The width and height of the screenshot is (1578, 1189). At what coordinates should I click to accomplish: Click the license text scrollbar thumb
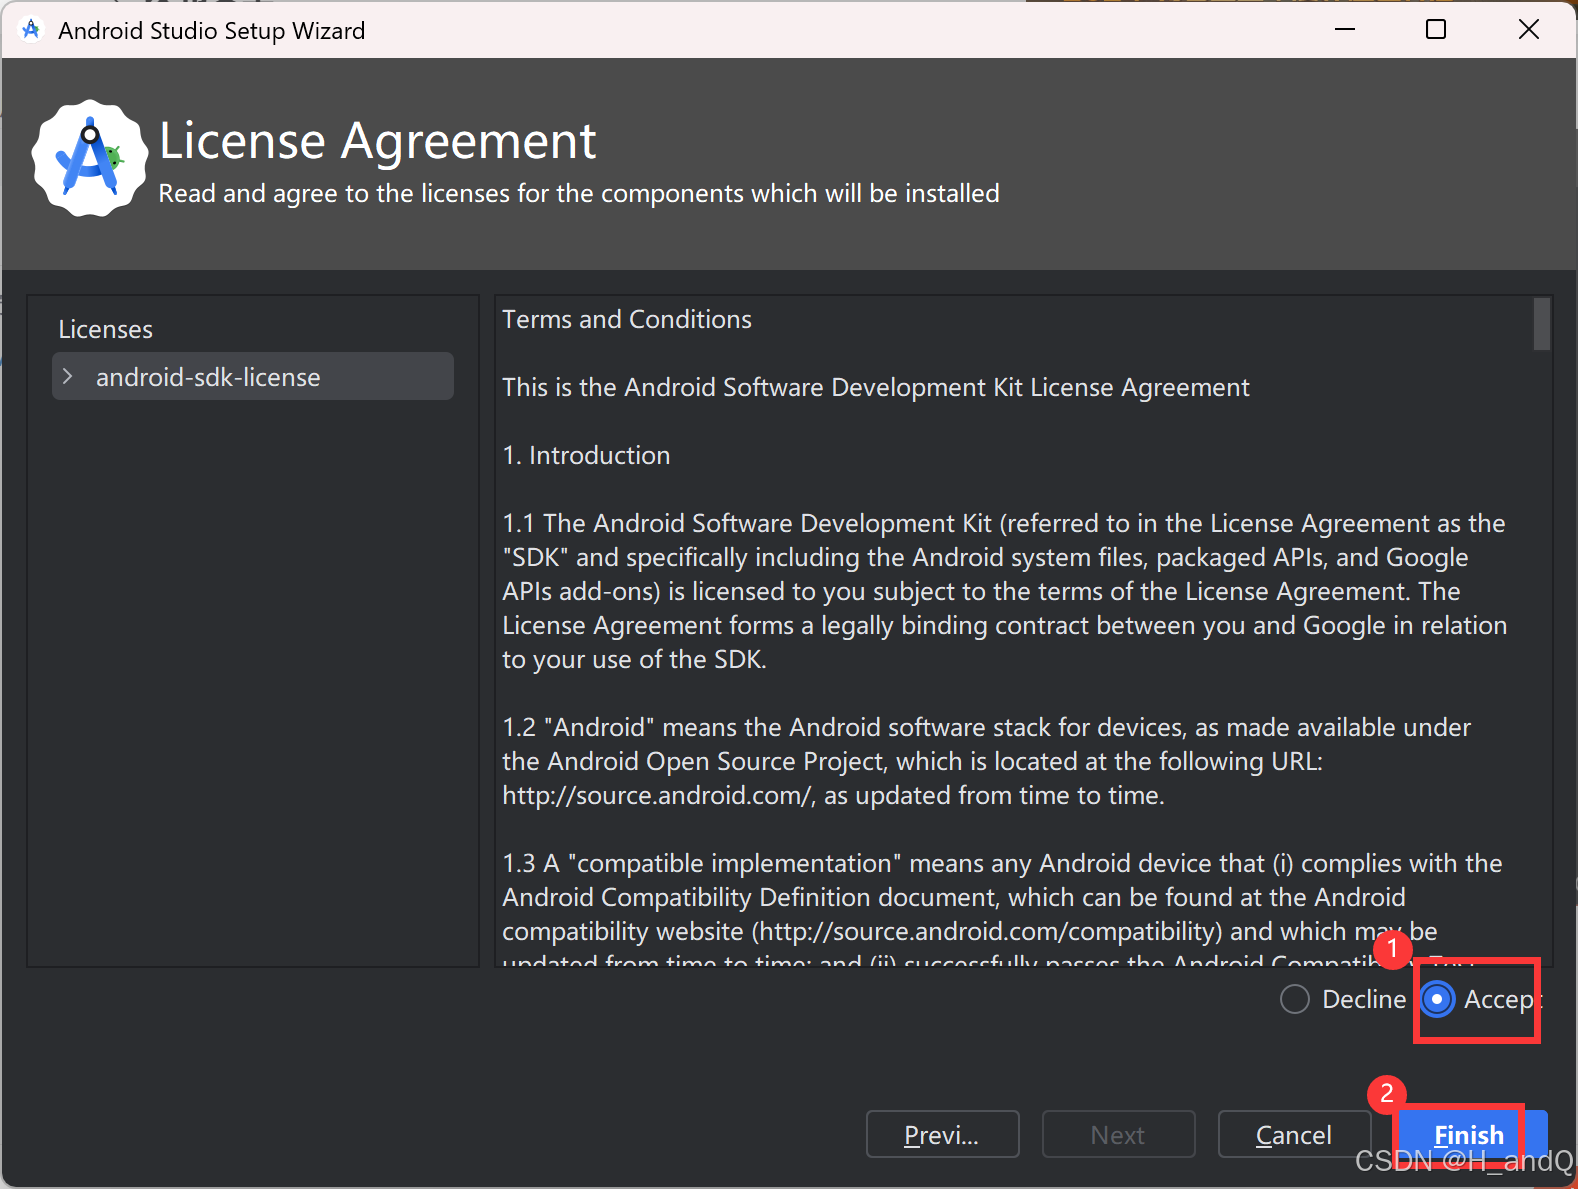coord(1542,324)
